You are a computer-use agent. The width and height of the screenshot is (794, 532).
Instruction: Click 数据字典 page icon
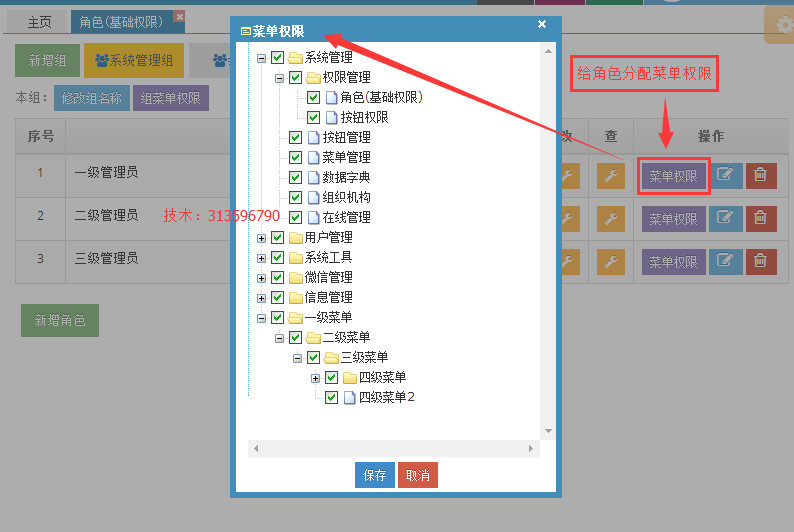pos(313,177)
